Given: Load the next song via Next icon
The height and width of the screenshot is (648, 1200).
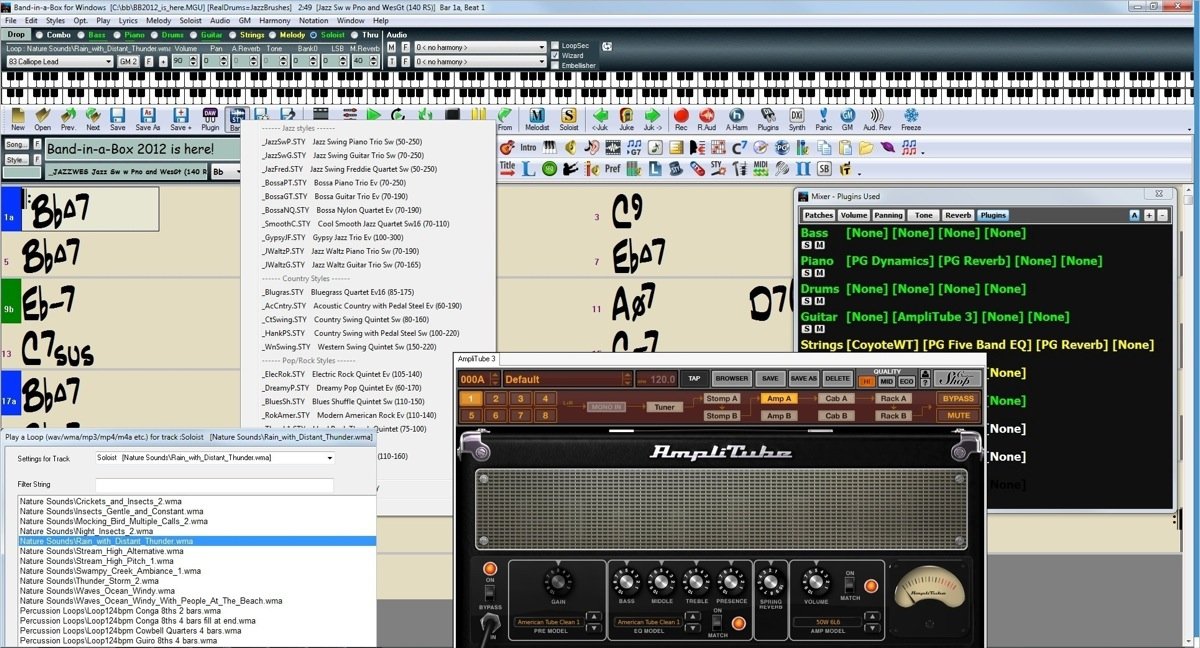Looking at the screenshot, I should (93, 119).
